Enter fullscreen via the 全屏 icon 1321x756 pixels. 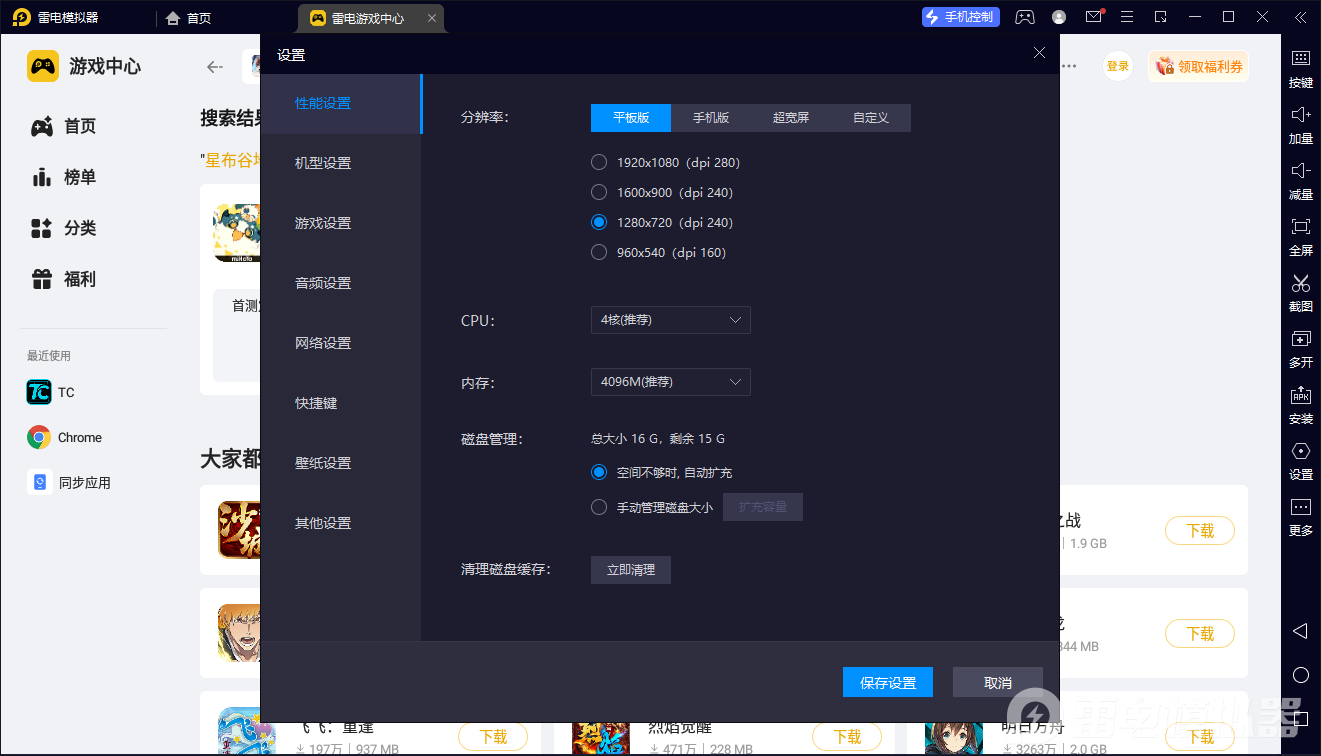[1300, 238]
